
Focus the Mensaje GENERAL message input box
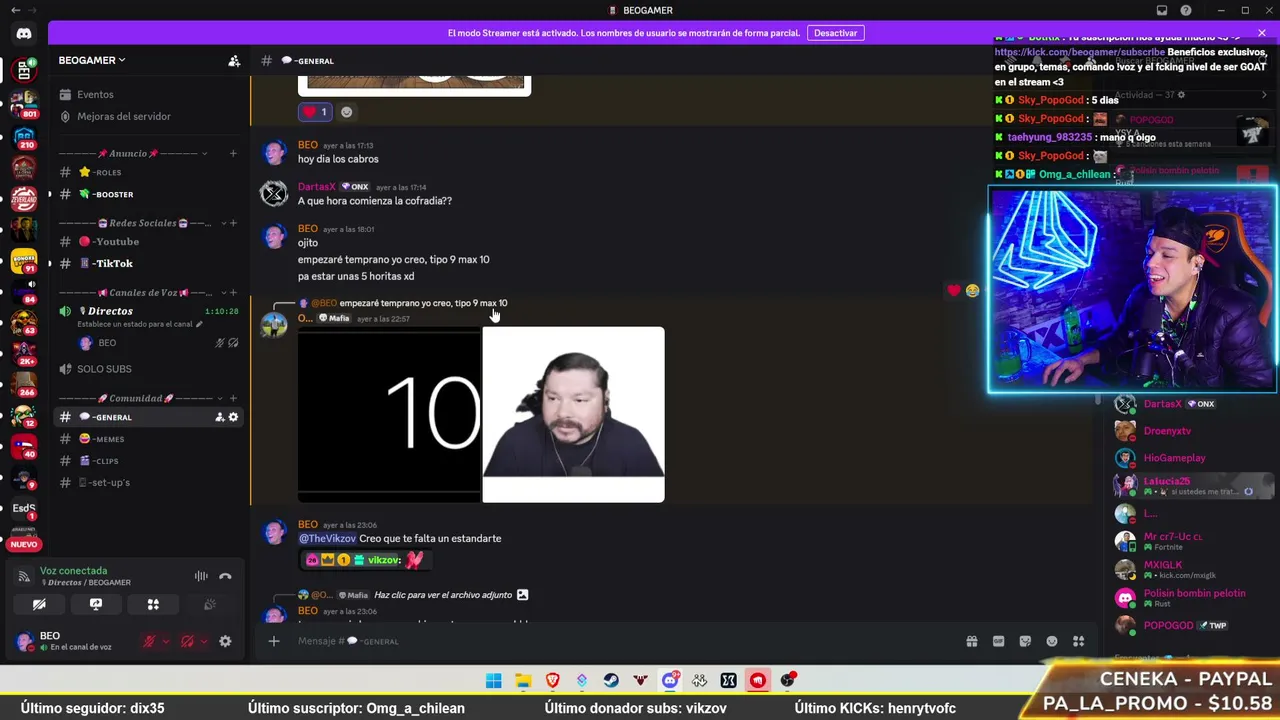[620, 641]
